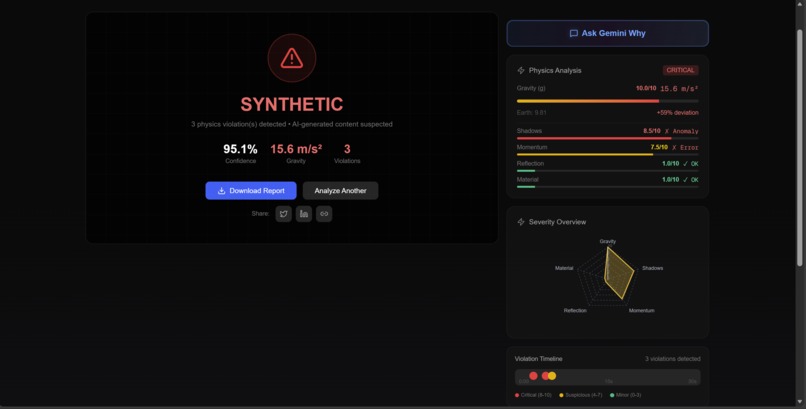Select the yellow suspicious timeline marker
Viewport: 806px width, 409px height.
click(552, 376)
